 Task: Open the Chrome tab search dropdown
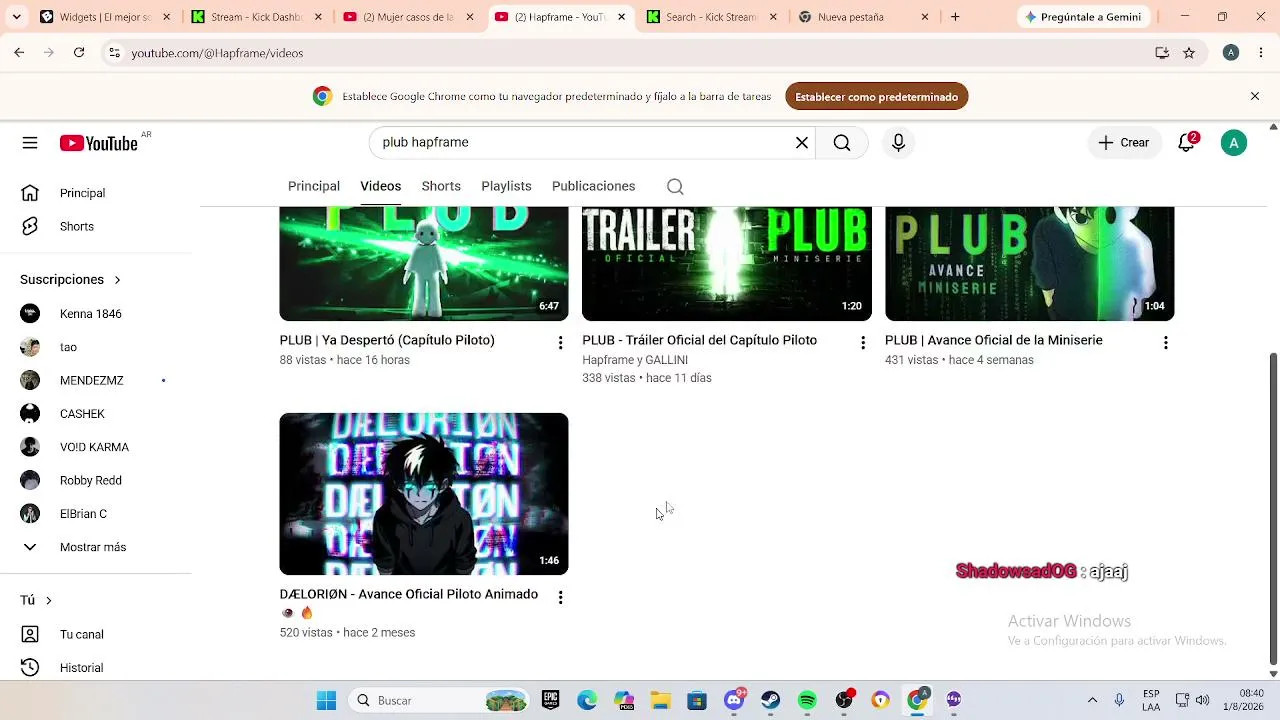click(16, 17)
